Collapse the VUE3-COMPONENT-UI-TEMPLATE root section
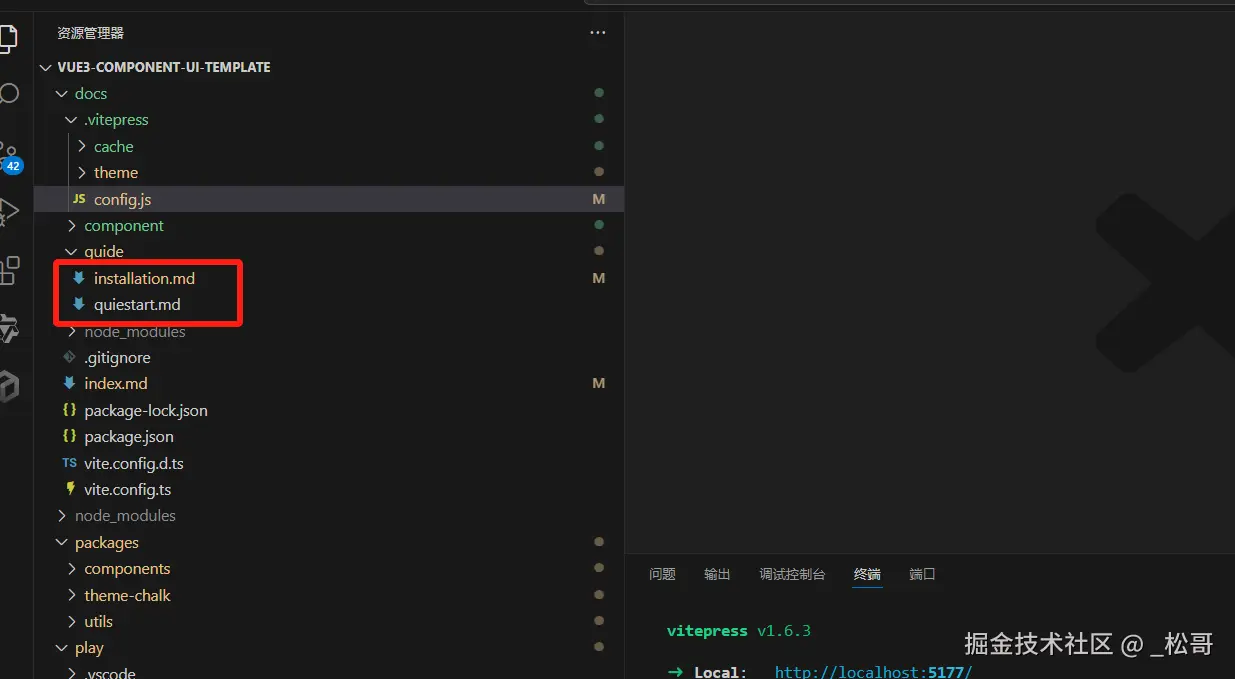Viewport: 1235px width, 679px height. point(46,67)
